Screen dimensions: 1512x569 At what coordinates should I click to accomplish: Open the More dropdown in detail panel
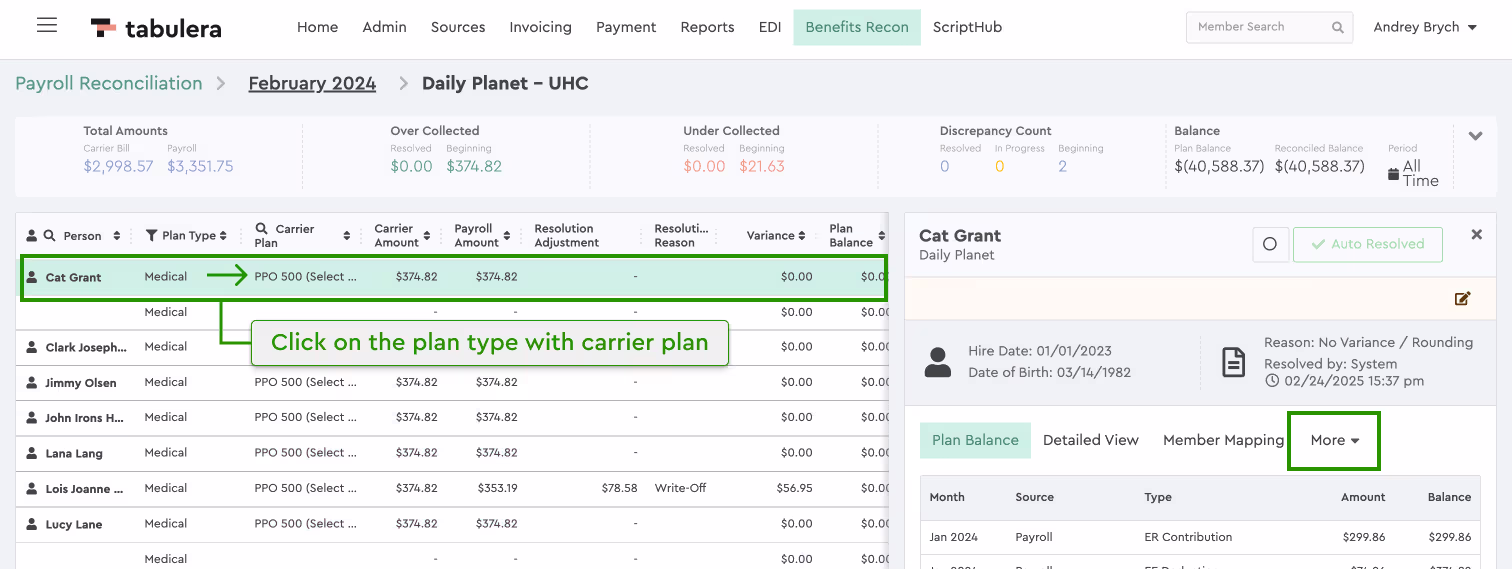tap(1334, 440)
